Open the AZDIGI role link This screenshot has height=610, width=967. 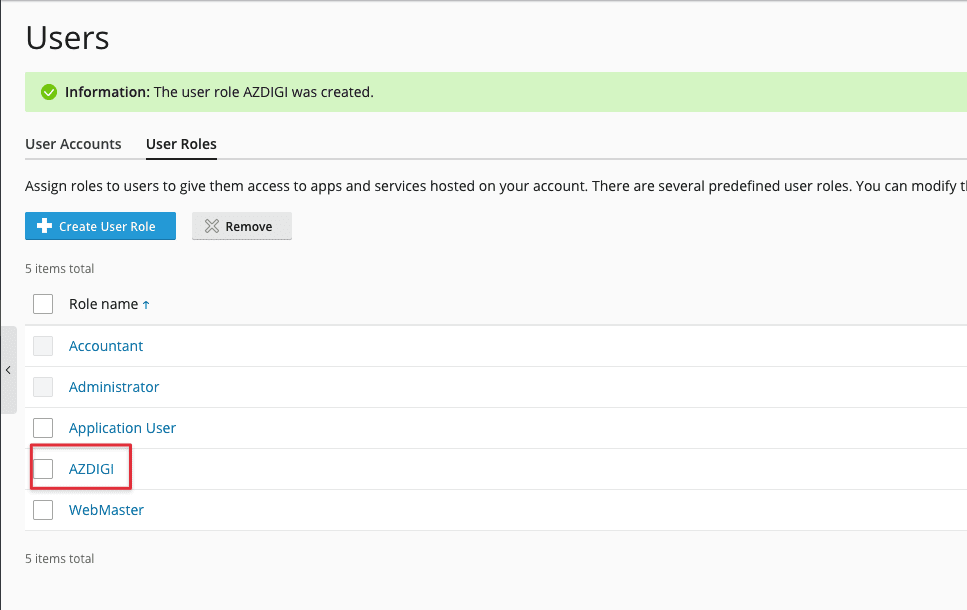(x=91, y=469)
